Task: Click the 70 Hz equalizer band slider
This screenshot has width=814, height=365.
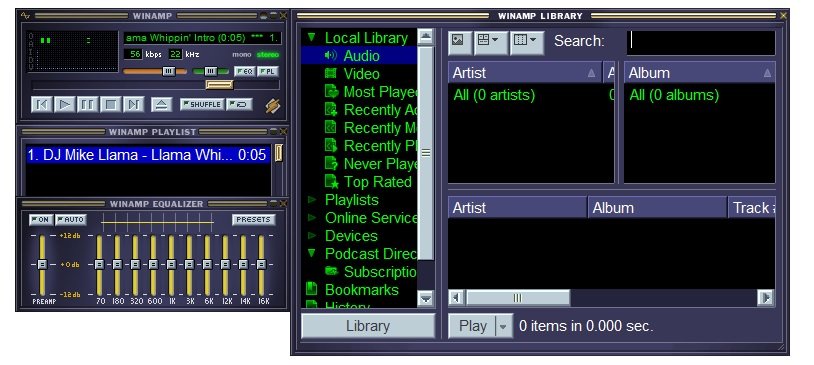Action: (100, 264)
